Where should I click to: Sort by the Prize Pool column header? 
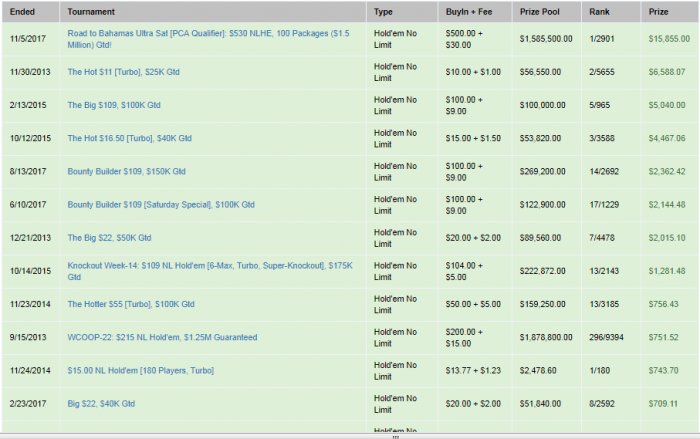(x=539, y=12)
